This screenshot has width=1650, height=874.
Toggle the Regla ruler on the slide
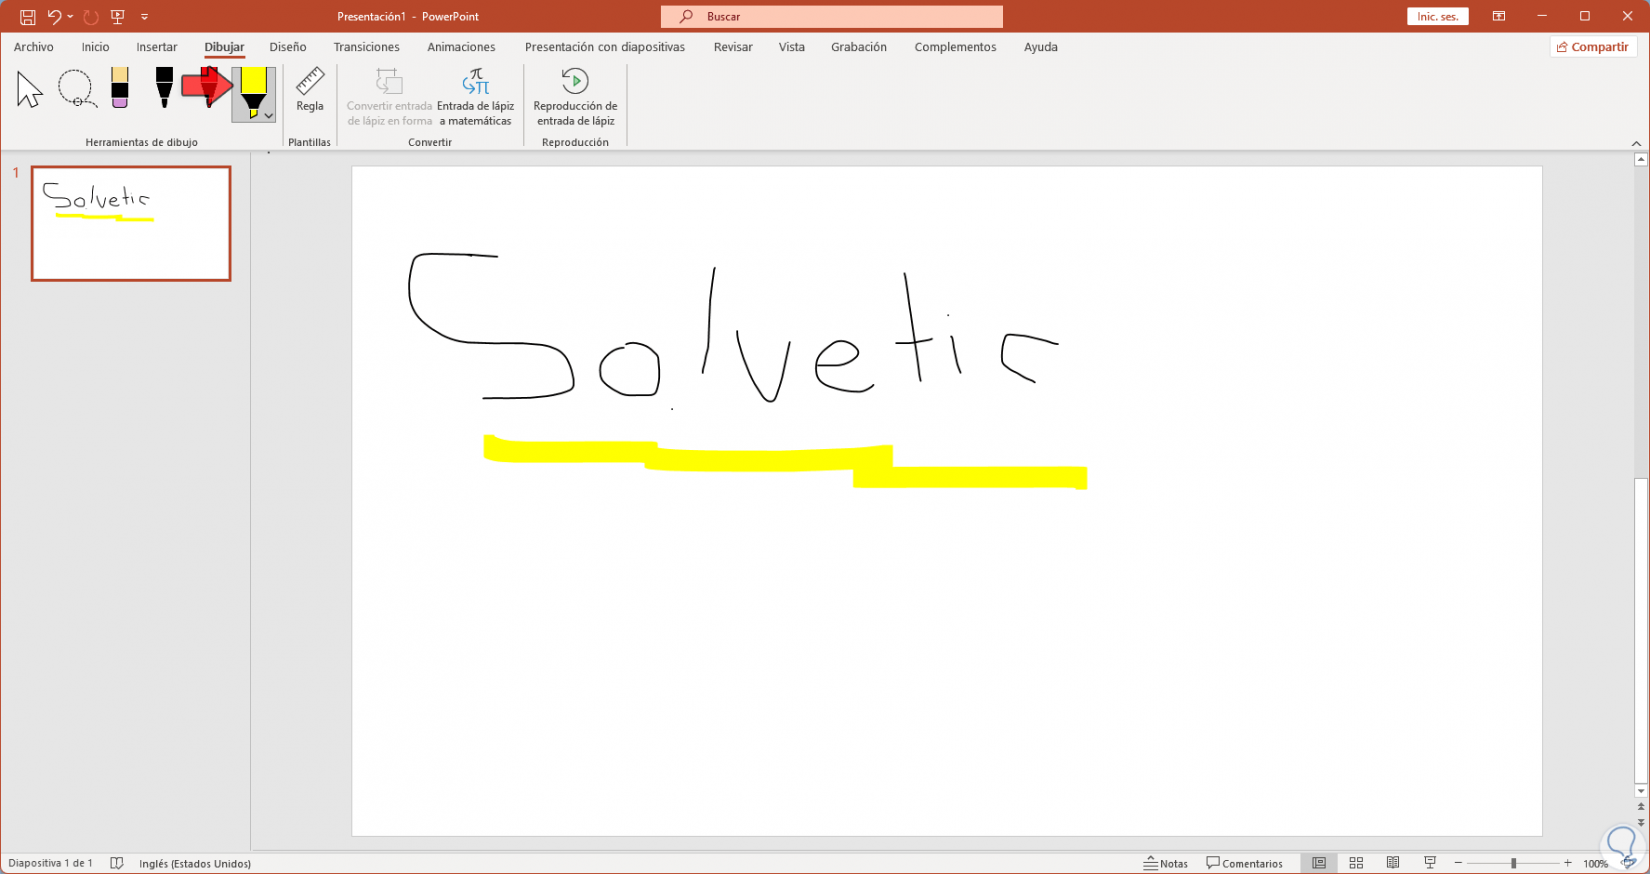click(310, 90)
